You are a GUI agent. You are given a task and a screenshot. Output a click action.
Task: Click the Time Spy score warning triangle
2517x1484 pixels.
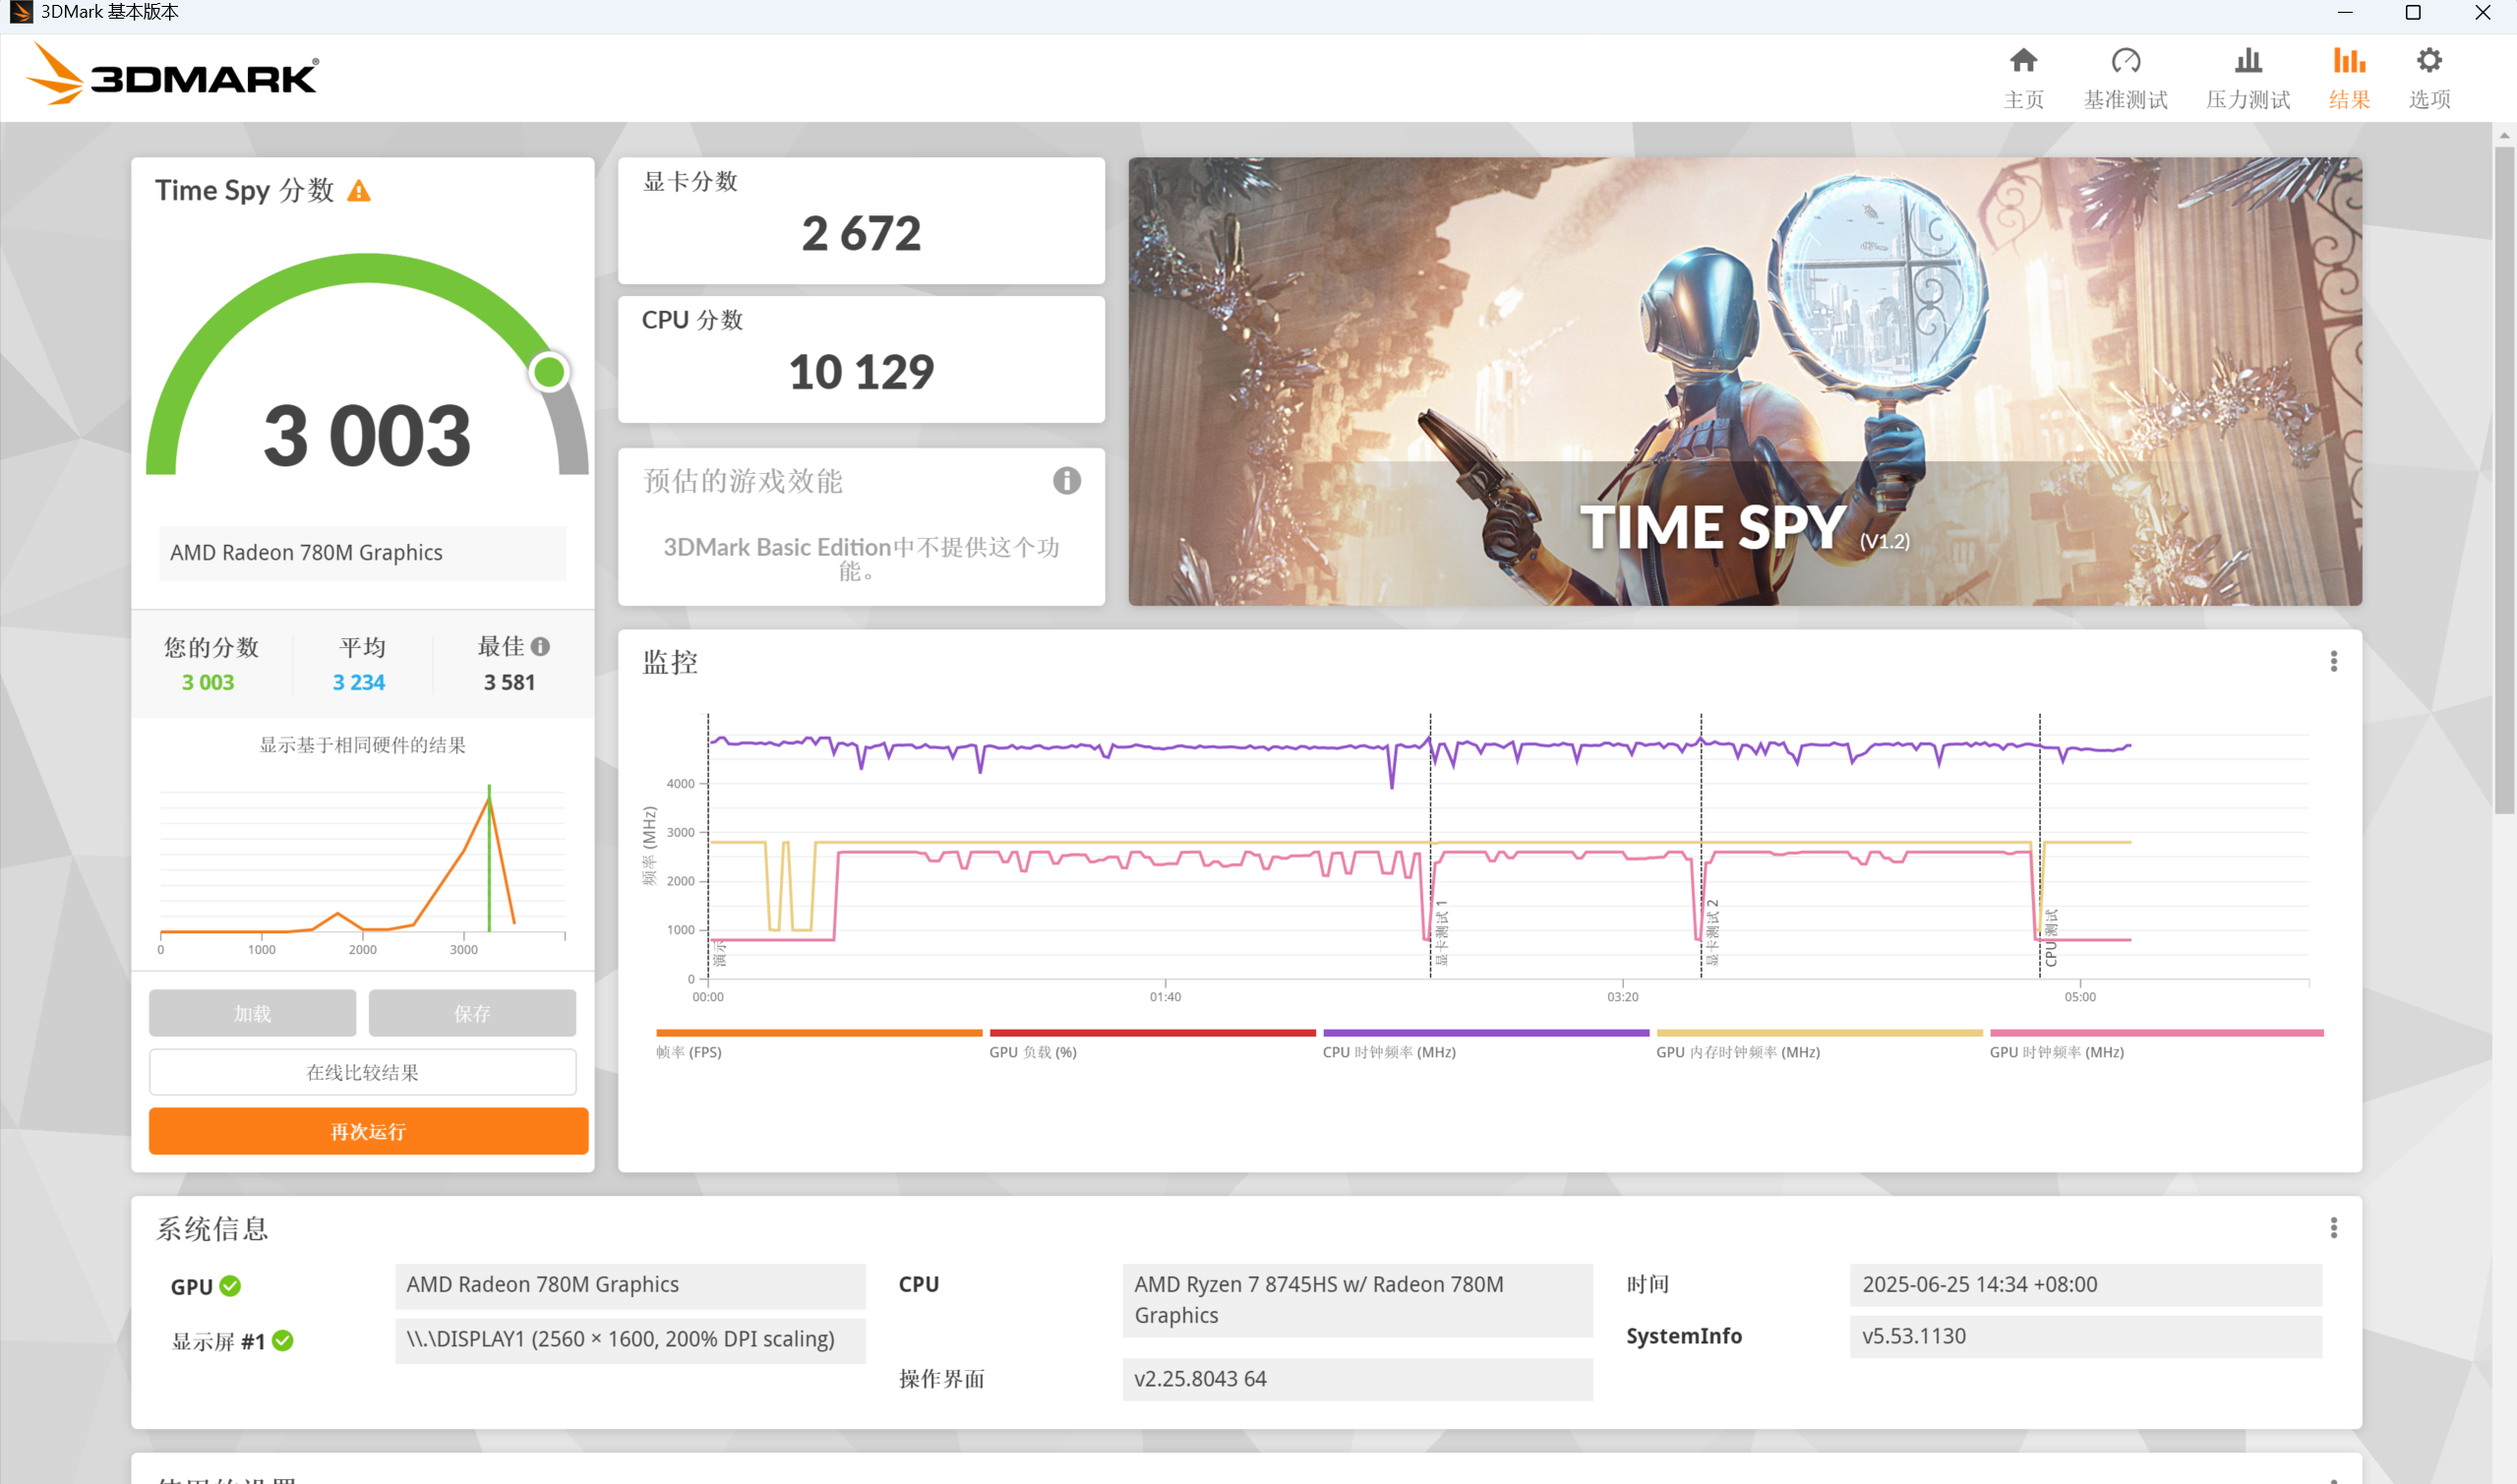[359, 191]
